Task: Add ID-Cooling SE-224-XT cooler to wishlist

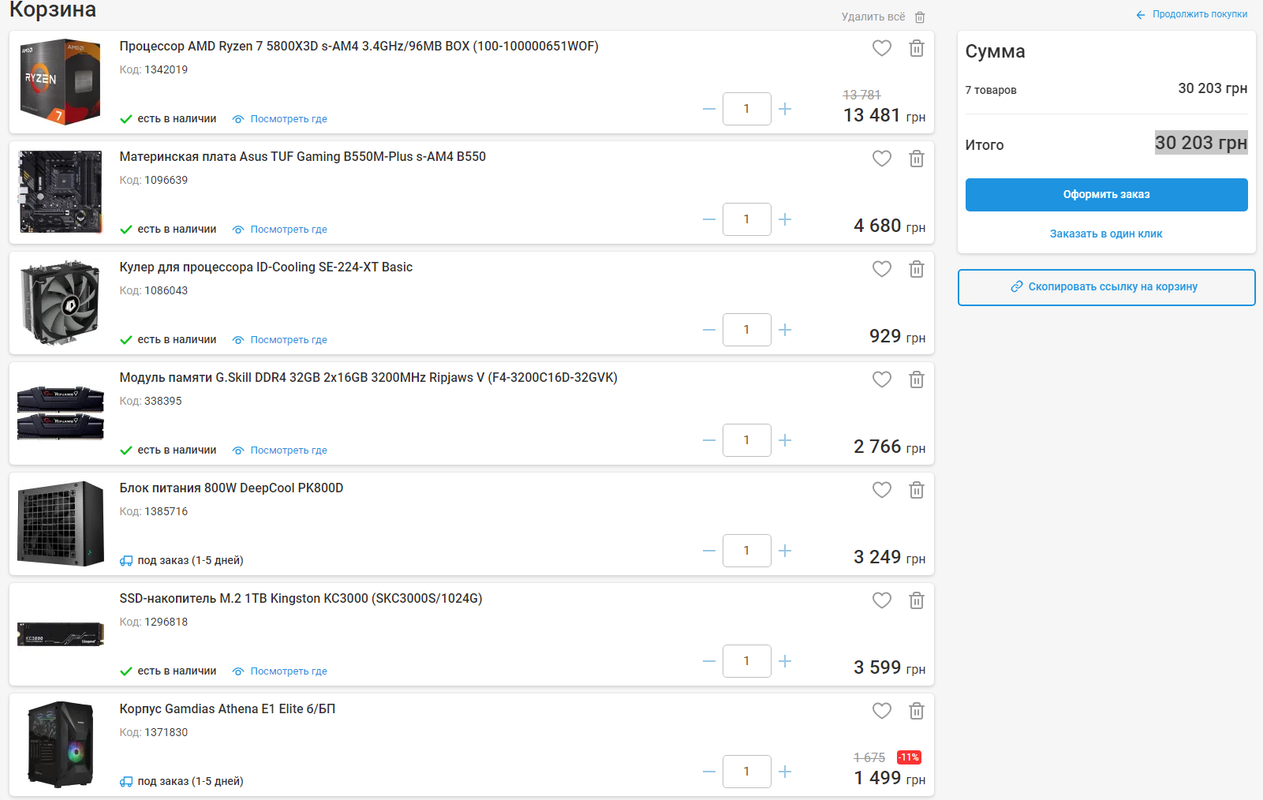Action: [x=881, y=269]
